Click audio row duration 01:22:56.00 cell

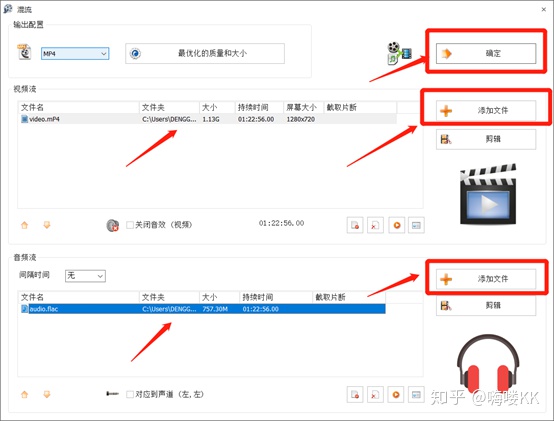pyautogui.click(x=261, y=309)
